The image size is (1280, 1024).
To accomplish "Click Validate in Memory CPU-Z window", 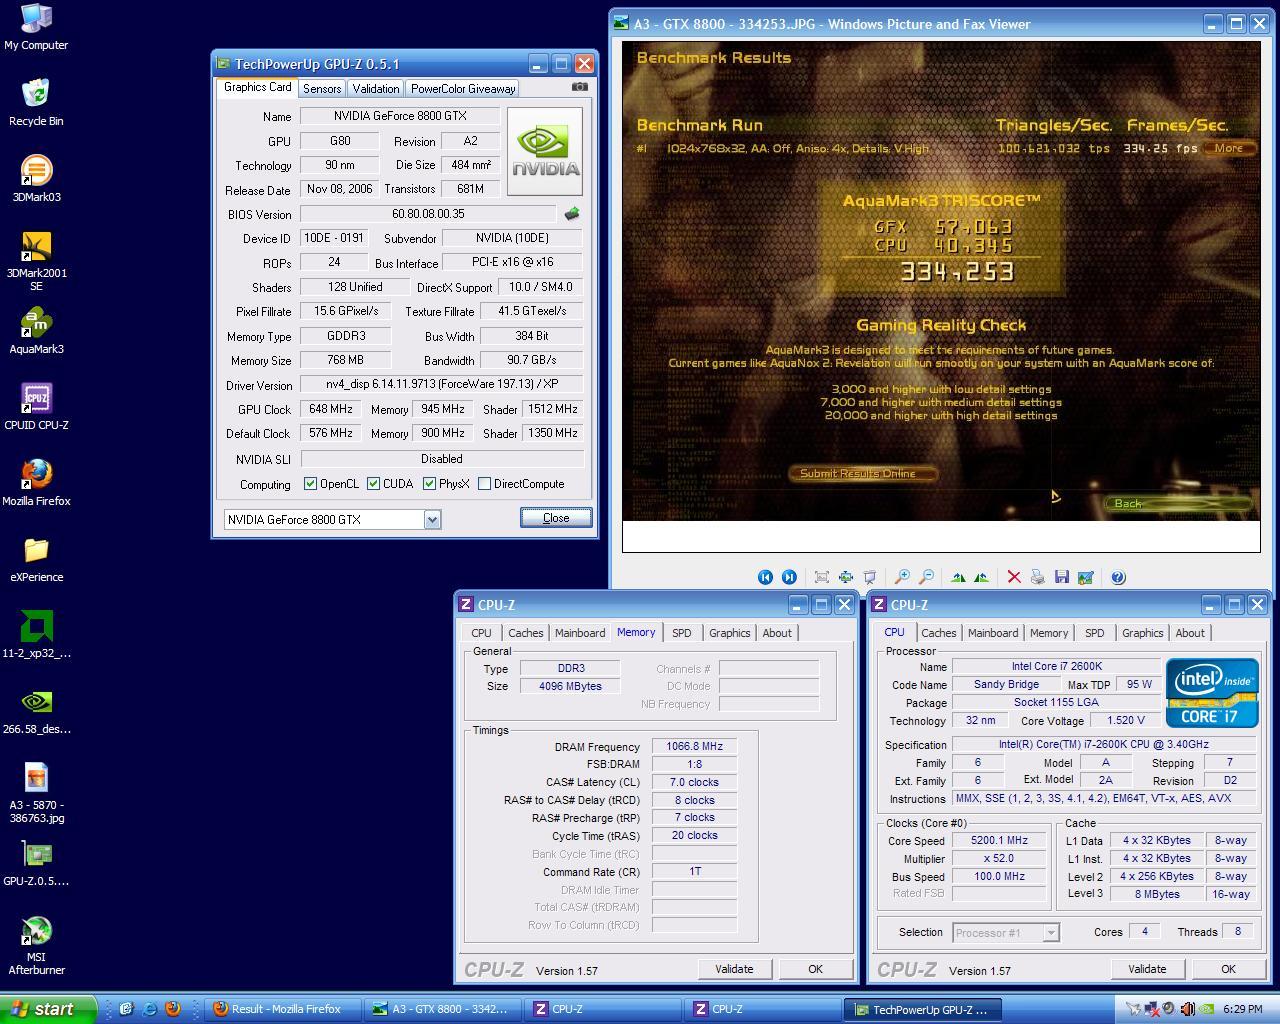I will 734,969.
